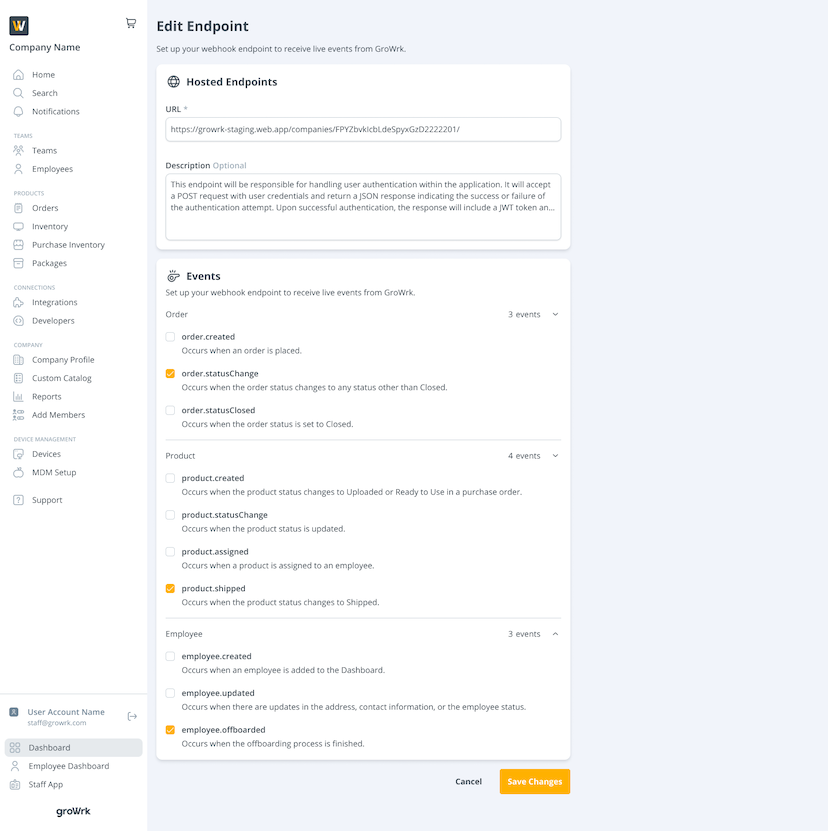This screenshot has height=831, width=828.
Task: Open the Developers section
Action: point(53,320)
